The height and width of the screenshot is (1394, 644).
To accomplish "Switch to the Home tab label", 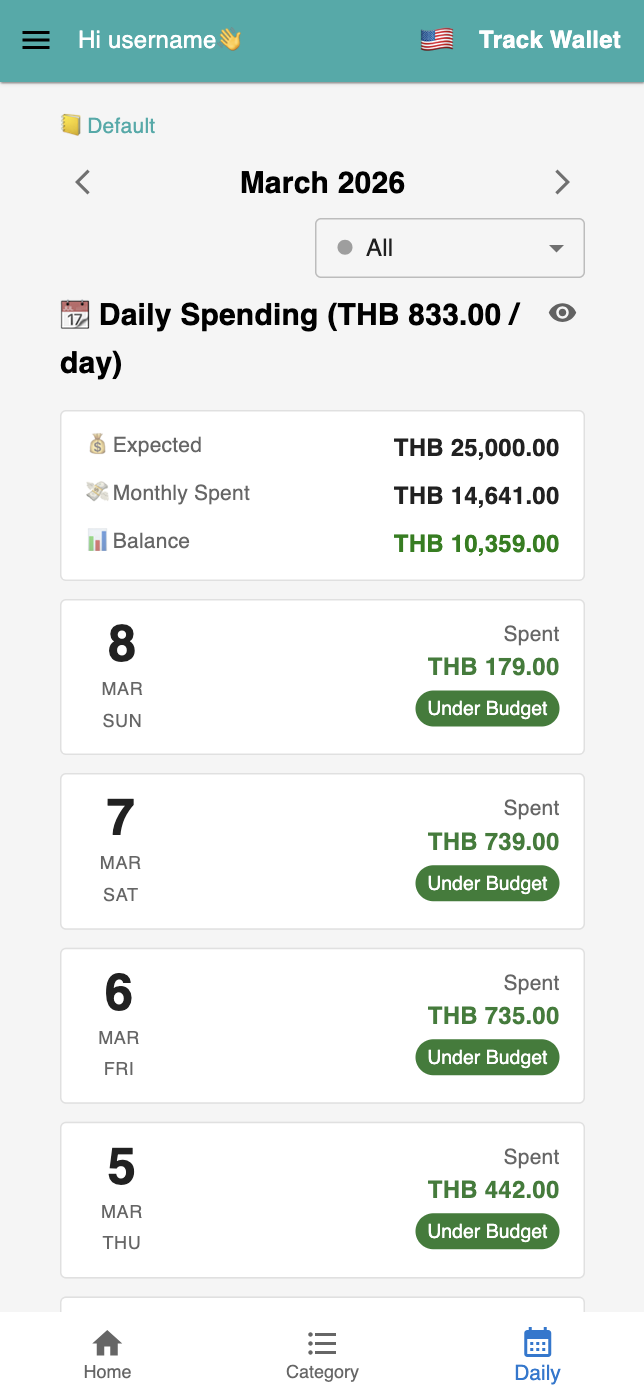I will [x=107, y=1372].
